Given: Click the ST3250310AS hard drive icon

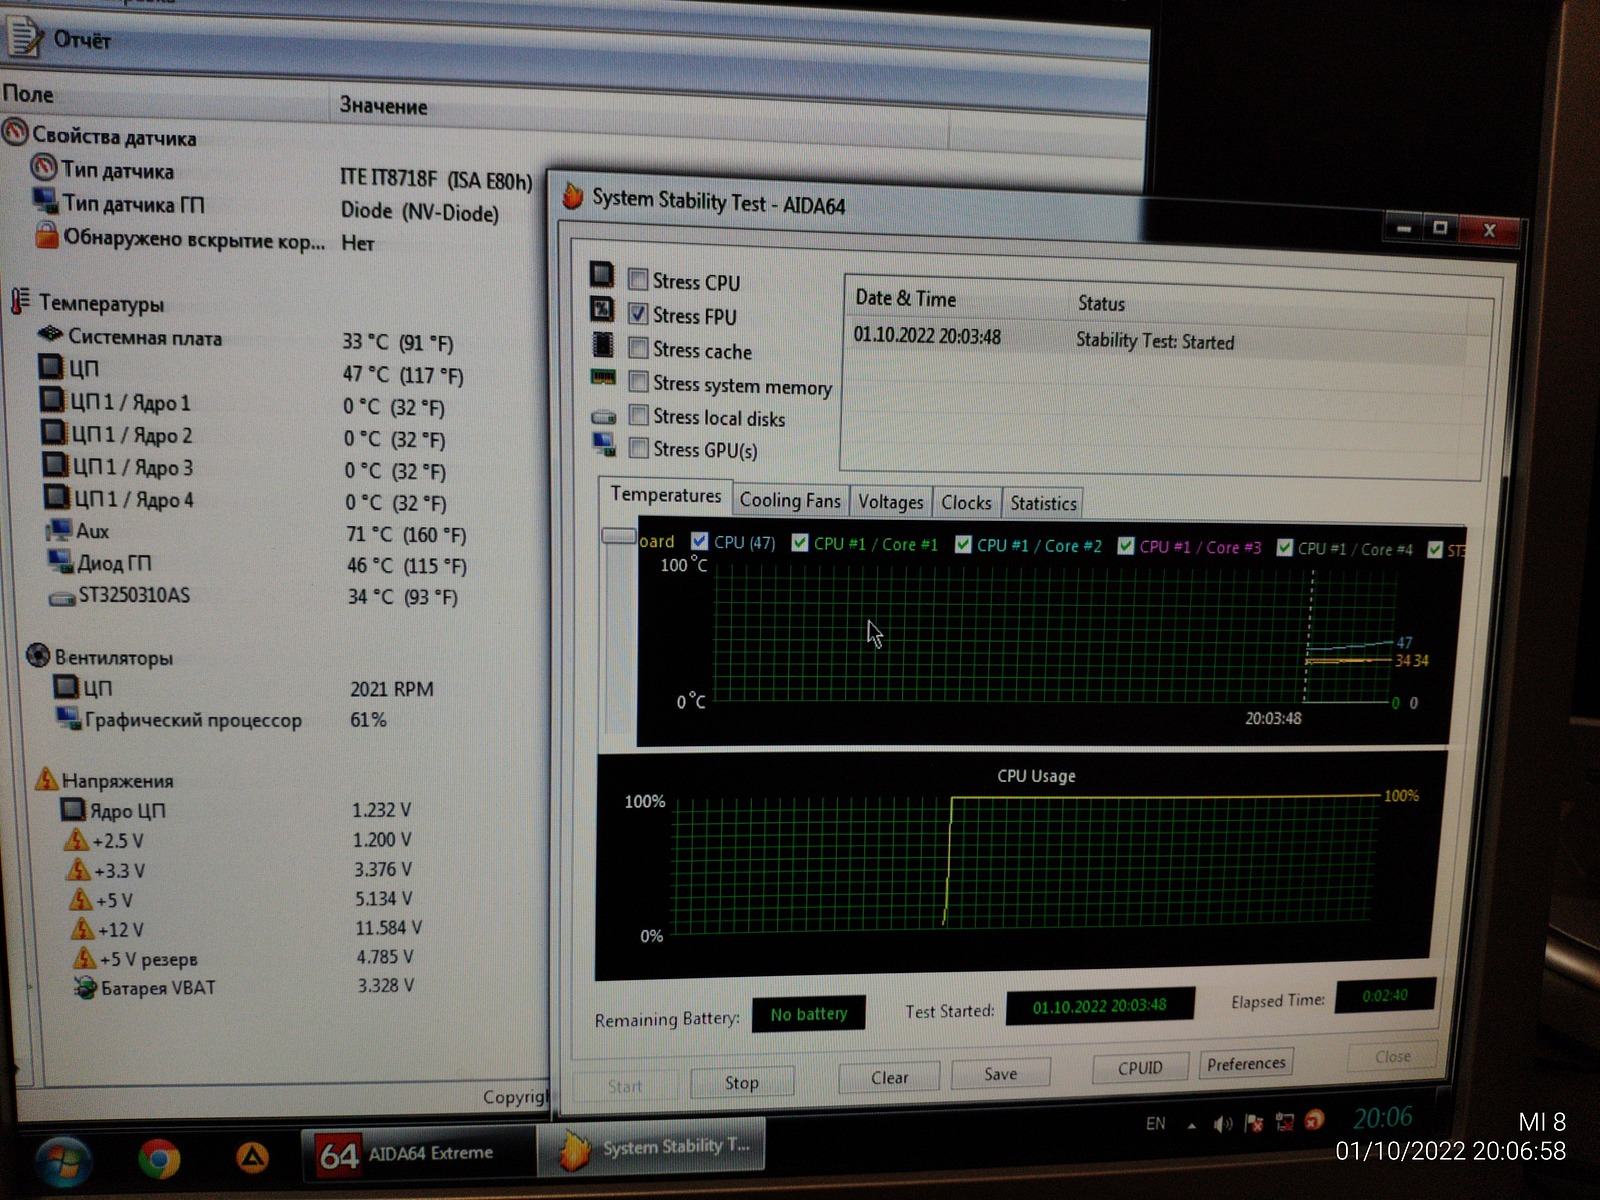Looking at the screenshot, I should click(62, 598).
